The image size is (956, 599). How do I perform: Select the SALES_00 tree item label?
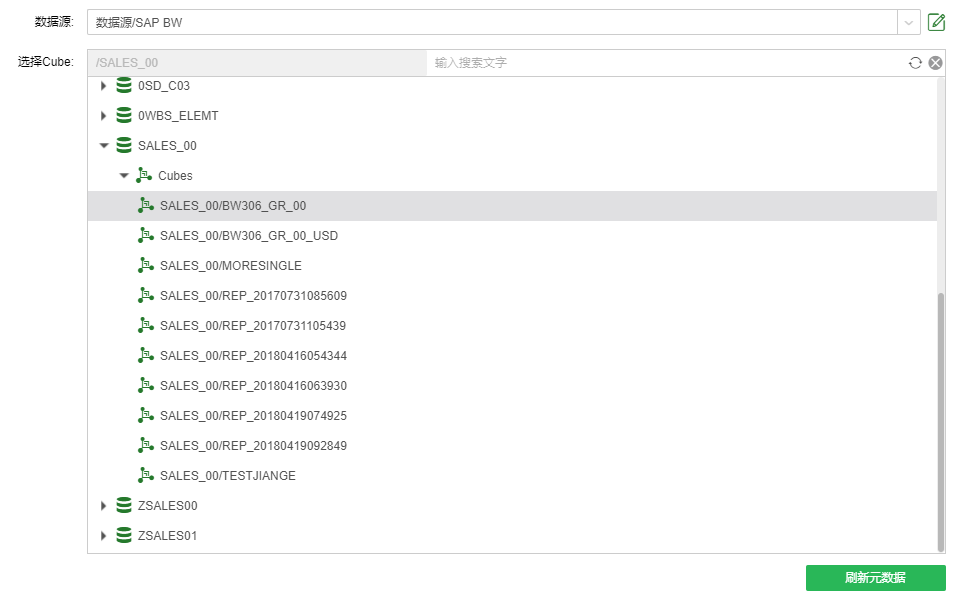167,146
